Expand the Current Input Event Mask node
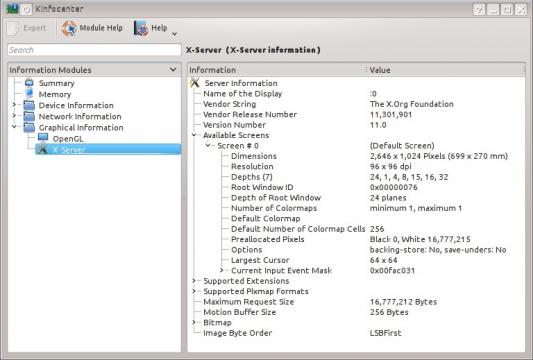This screenshot has height=360, width=533. 222,270
